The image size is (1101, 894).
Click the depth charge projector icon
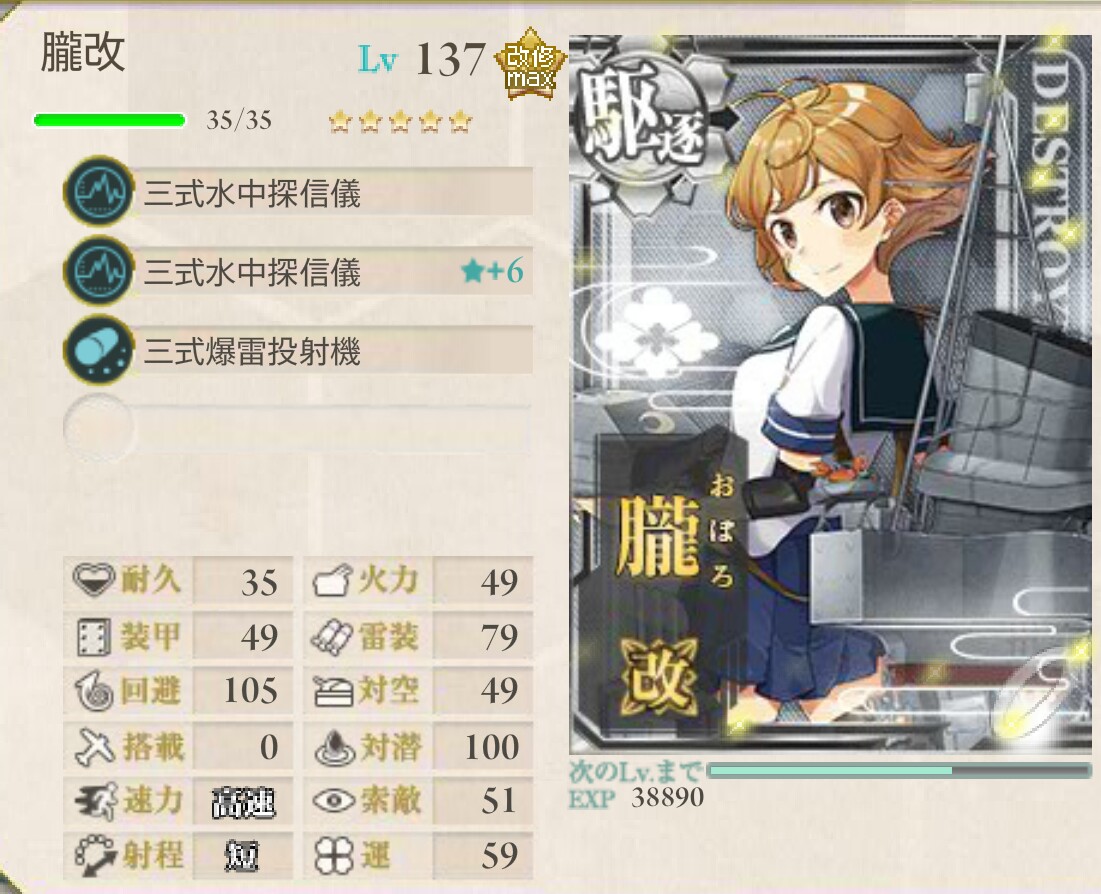pyautogui.click(x=99, y=350)
